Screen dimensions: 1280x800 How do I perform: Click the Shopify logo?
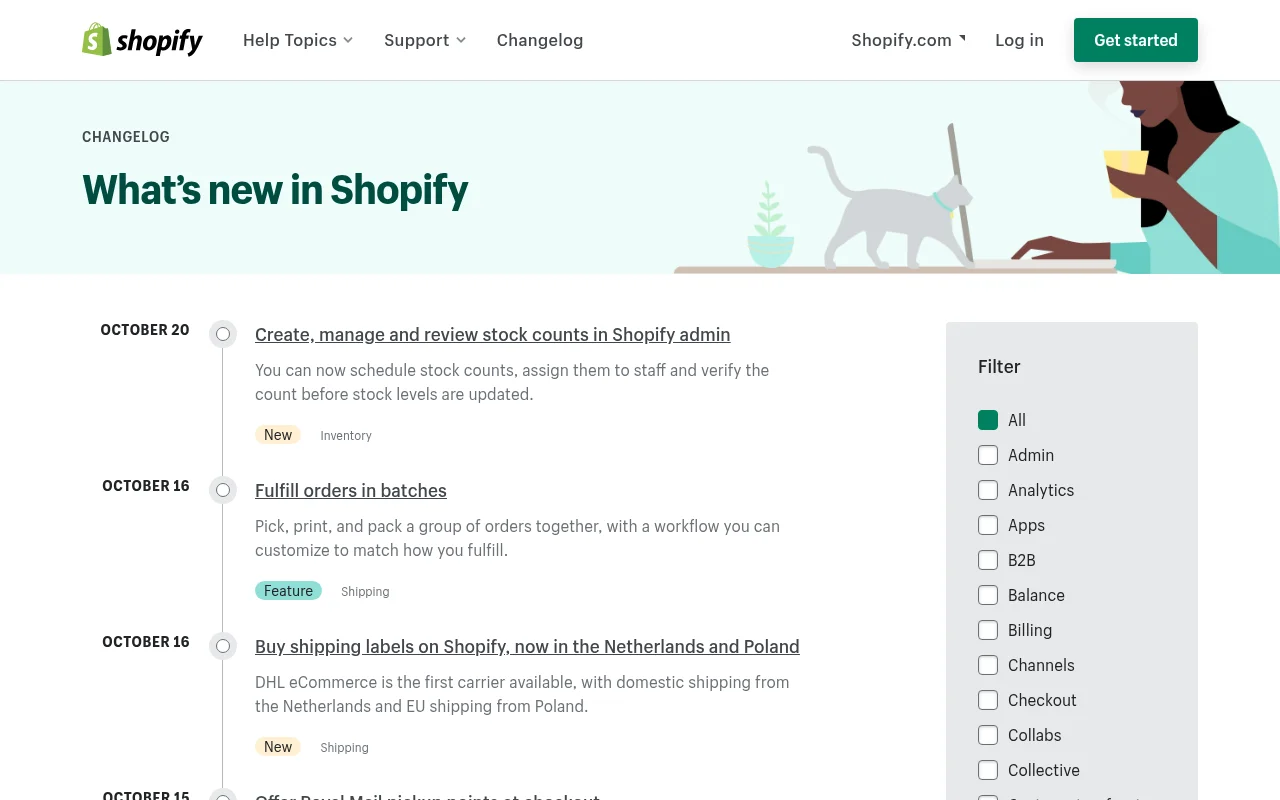pos(142,40)
